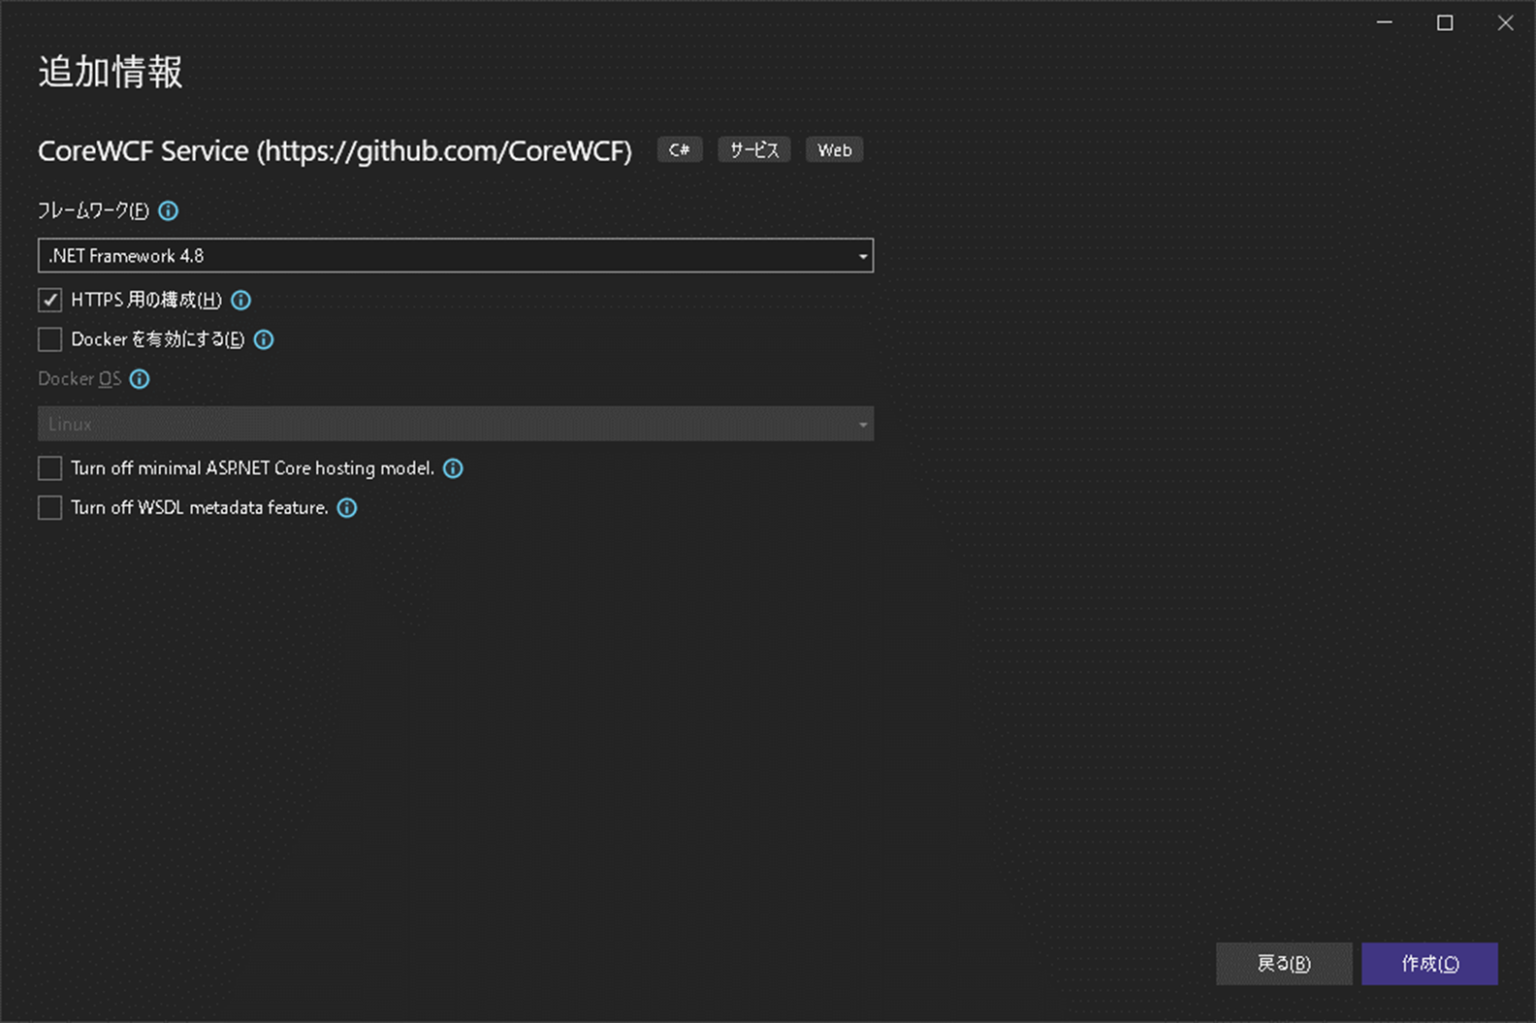Click the Web tag badge
The height and width of the screenshot is (1023, 1536).
coord(834,150)
